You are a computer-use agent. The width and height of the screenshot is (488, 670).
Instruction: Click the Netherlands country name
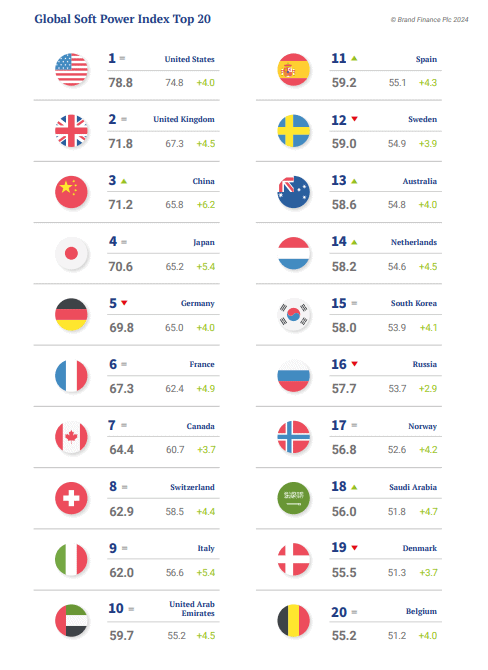coord(414,242)
